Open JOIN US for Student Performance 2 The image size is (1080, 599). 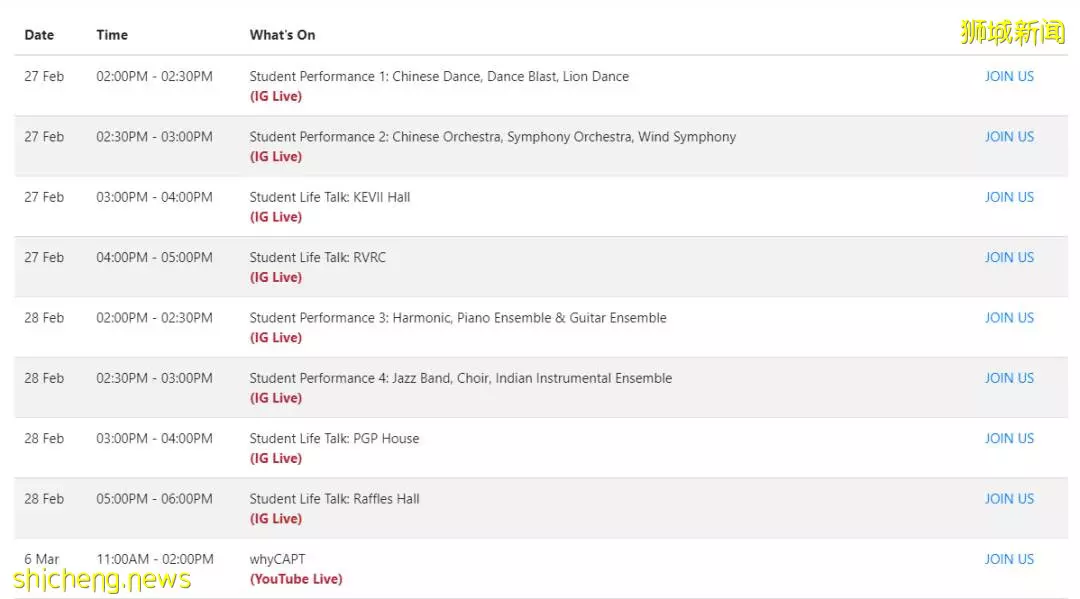pos(1009,137)
